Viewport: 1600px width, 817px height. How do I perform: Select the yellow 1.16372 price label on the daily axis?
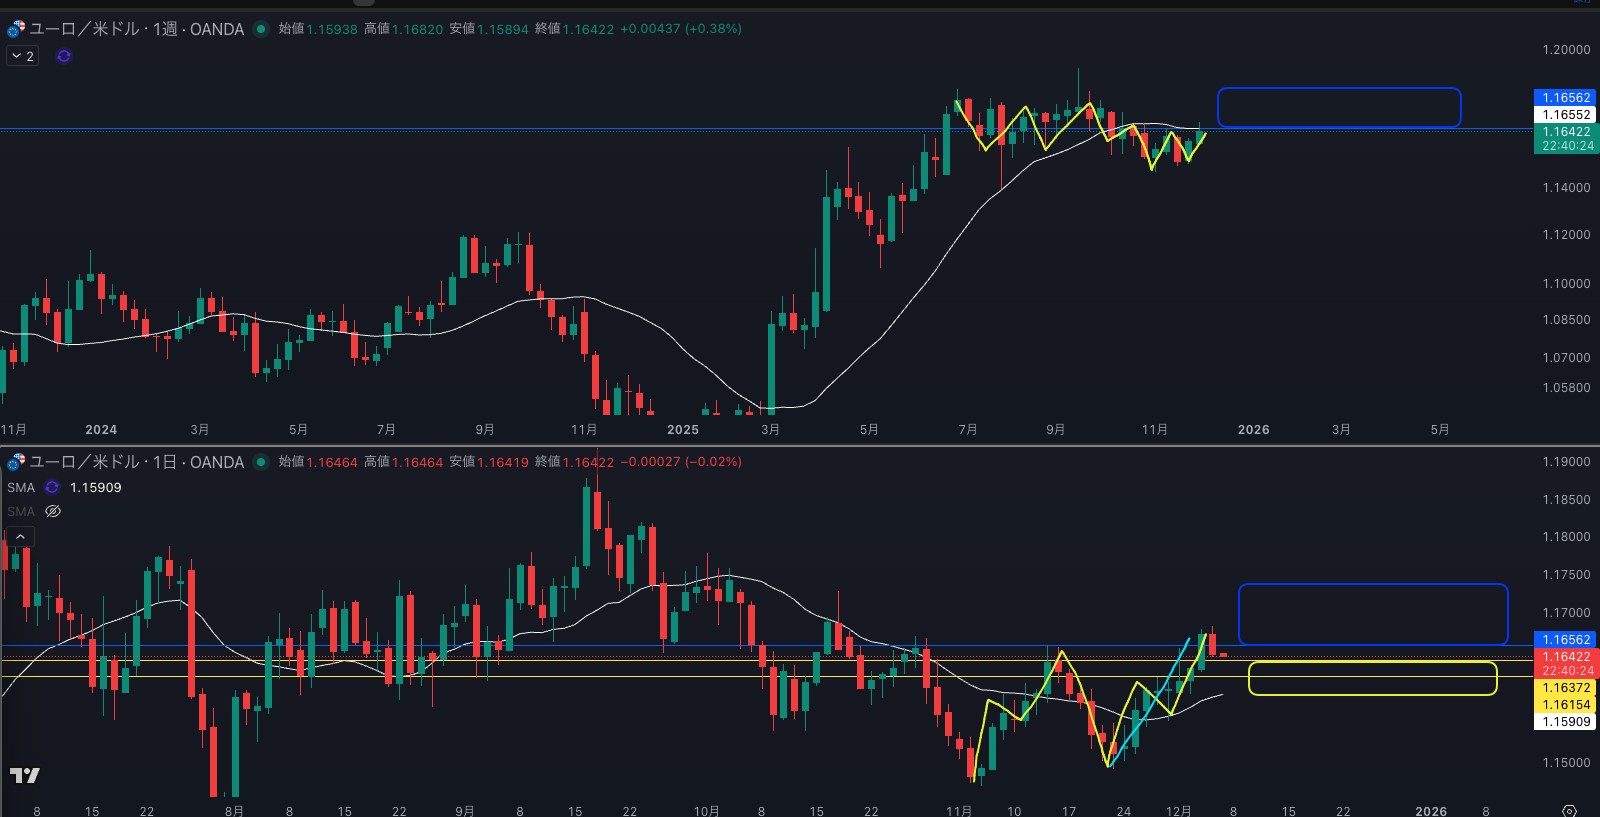pyautogui.click(x=1565, y=688)
